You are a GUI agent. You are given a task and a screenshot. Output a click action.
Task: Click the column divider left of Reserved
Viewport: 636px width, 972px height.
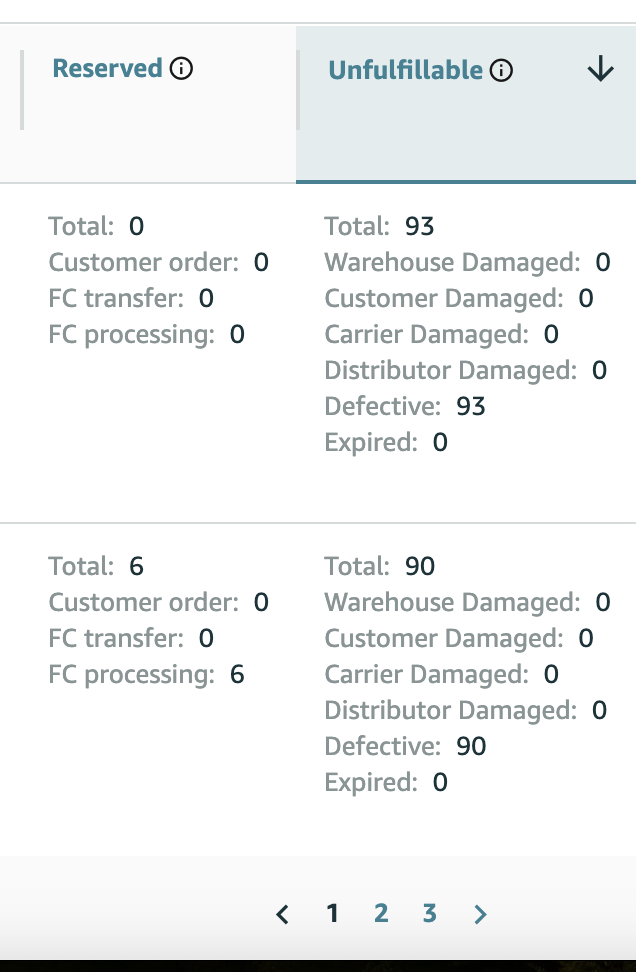point(22,90)
